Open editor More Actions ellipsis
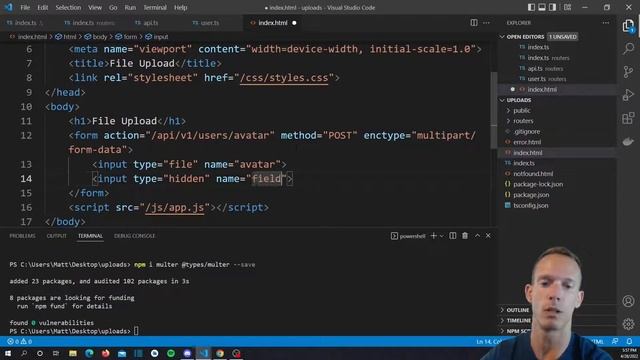This screenshot has height=360, width=640. coord(487,23)
